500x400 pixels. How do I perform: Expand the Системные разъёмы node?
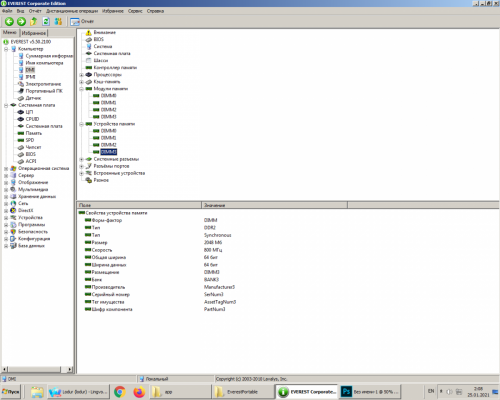coord(81,159)
